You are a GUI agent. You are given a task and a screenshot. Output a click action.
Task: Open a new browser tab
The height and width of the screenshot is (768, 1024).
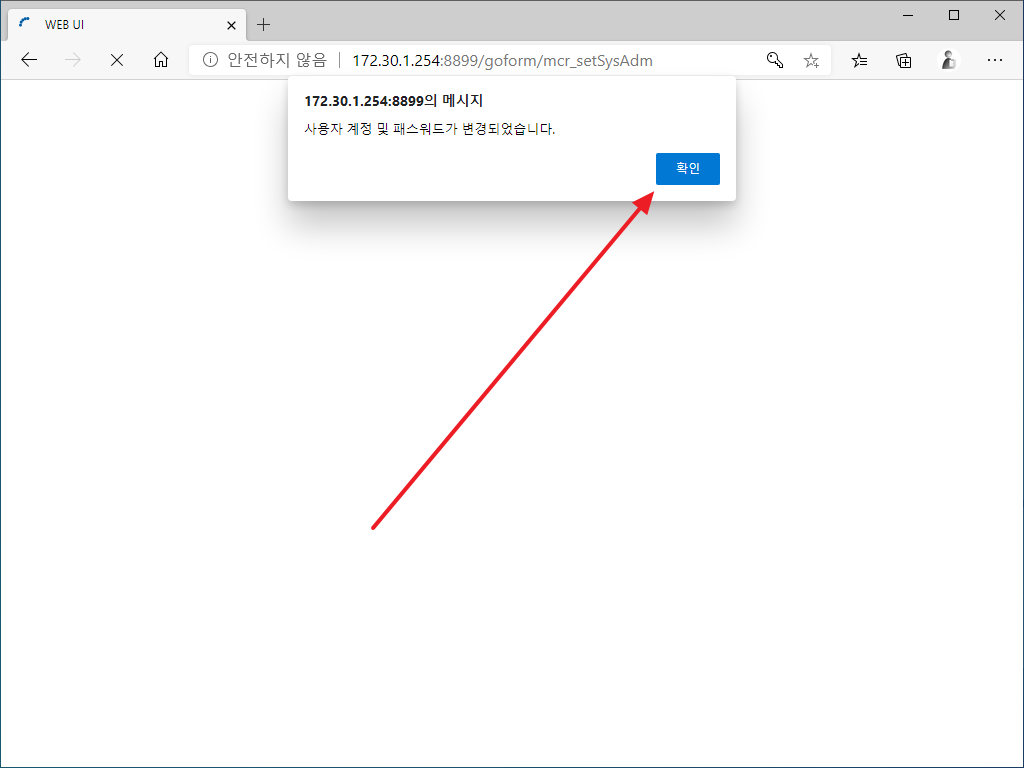tap(263, 25)
